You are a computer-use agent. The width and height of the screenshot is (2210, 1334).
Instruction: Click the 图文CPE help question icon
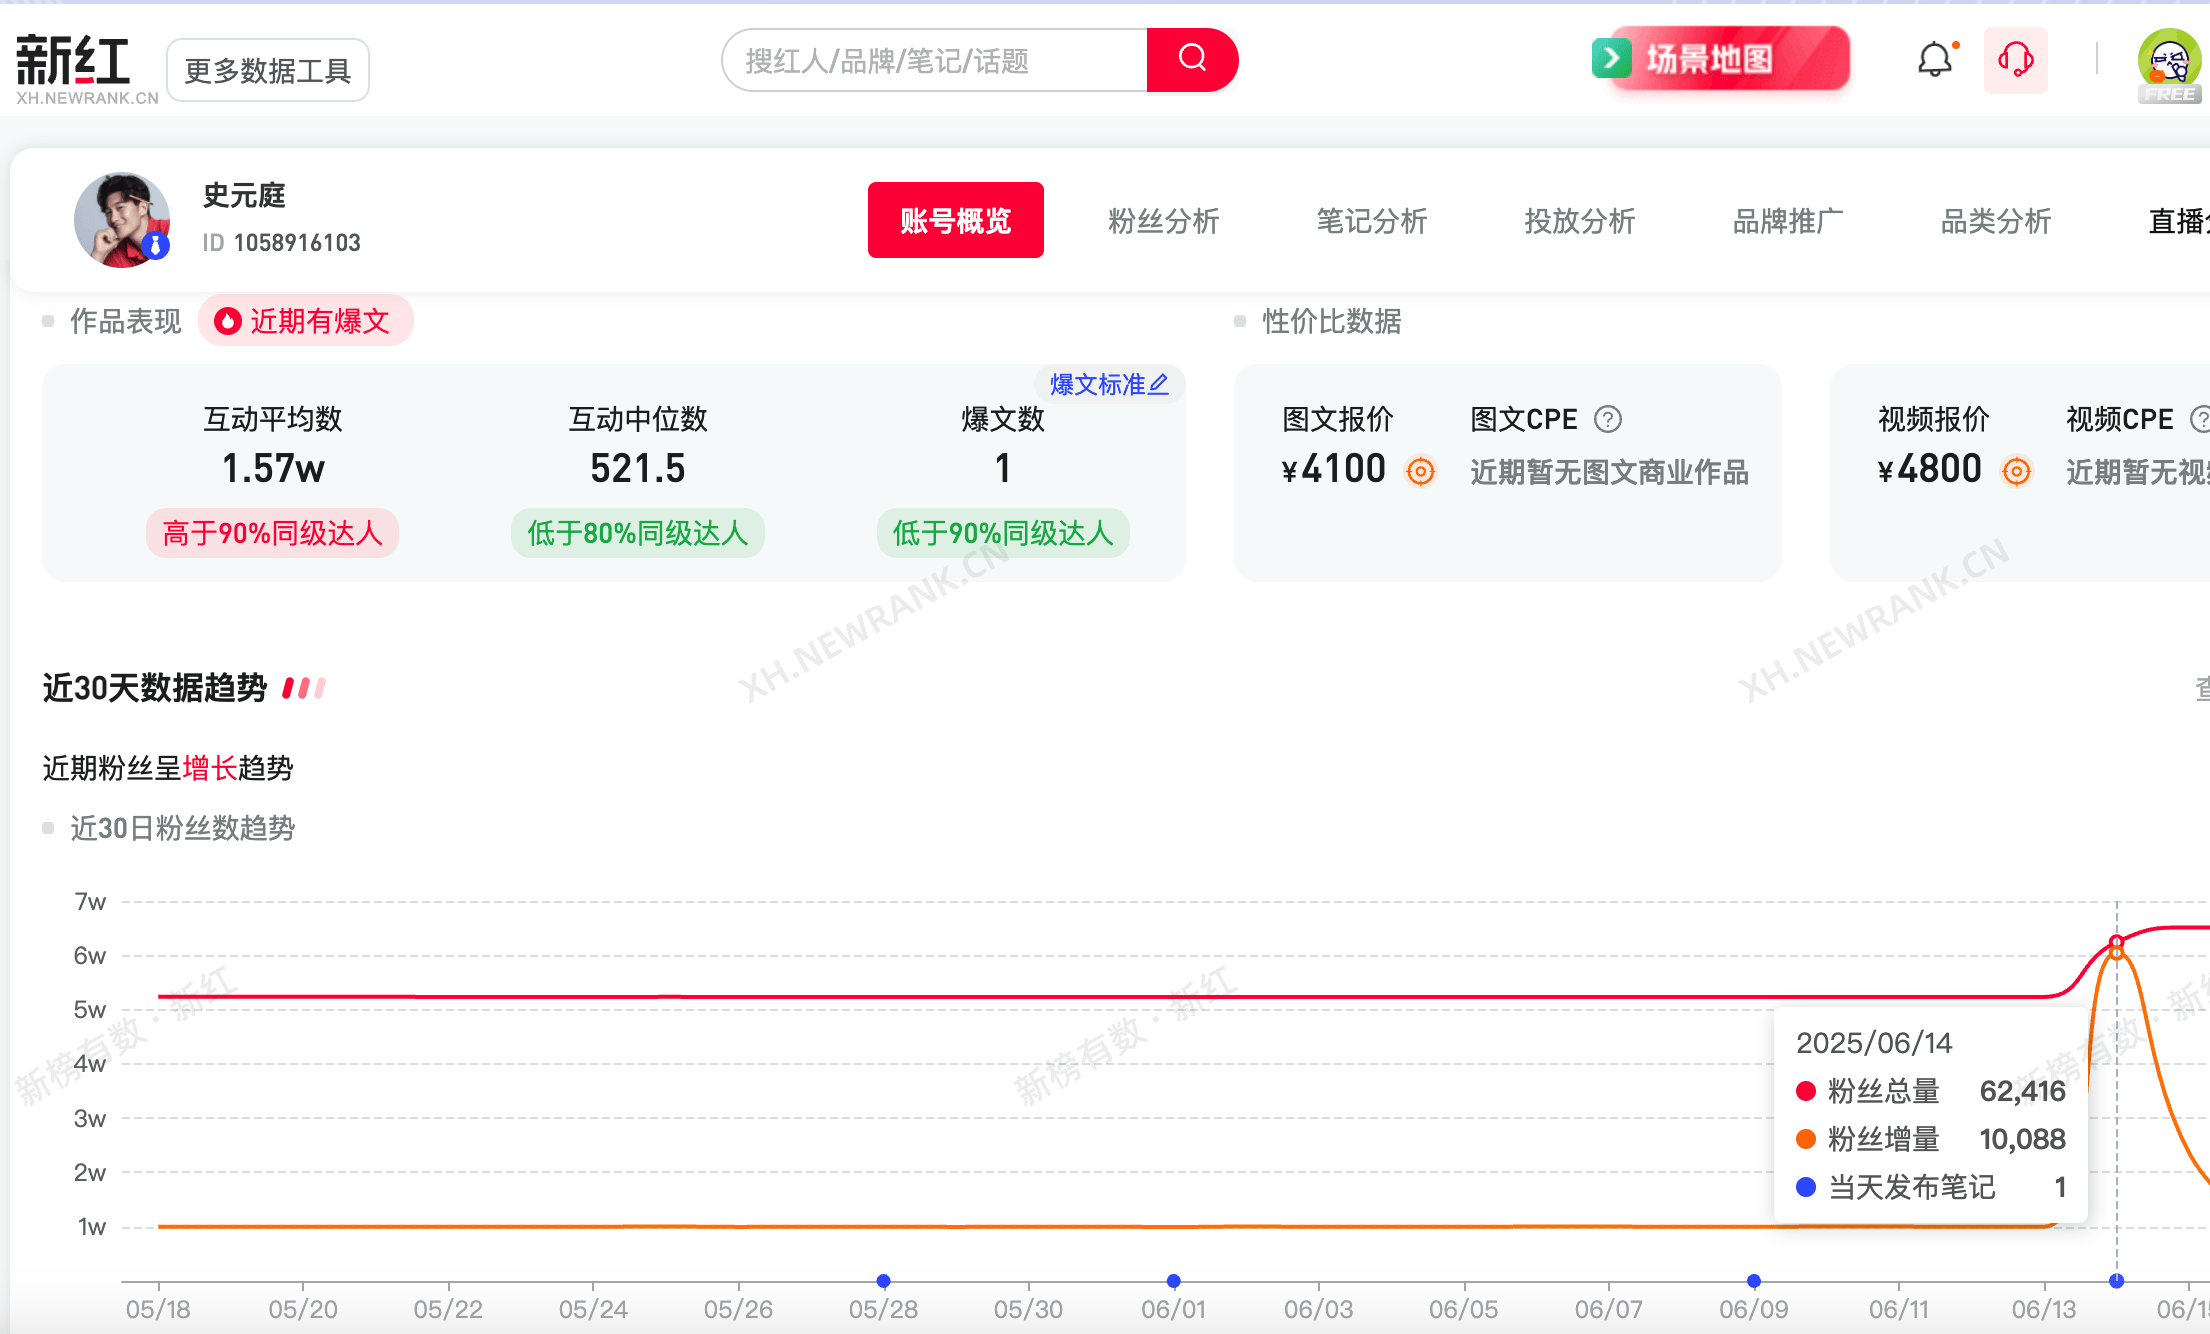pyautogui.click(x=1608, y=419)
